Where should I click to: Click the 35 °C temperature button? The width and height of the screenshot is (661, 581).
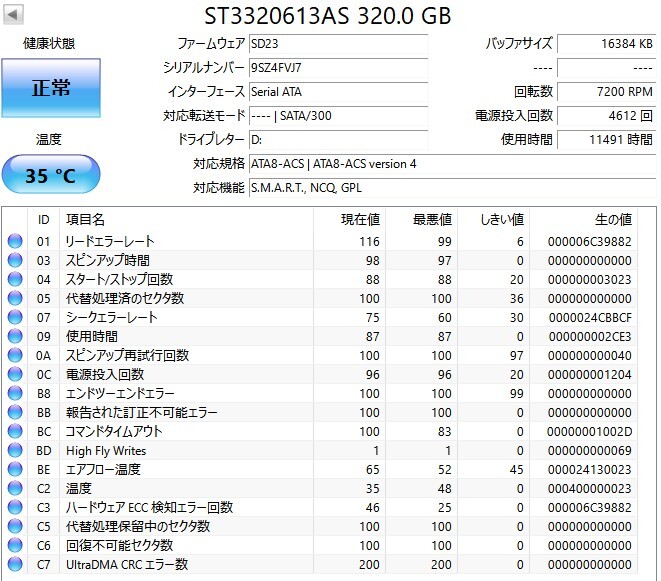click(x=51, y=175)
